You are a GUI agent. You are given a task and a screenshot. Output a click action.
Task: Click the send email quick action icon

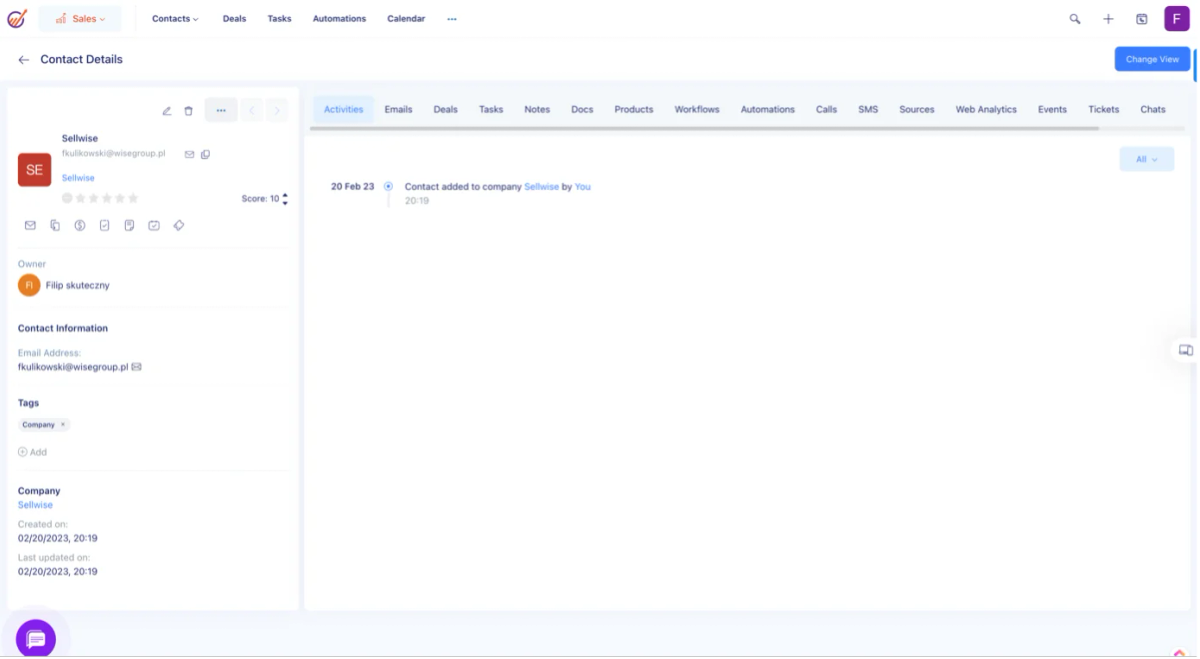click(x=30, y=226)
